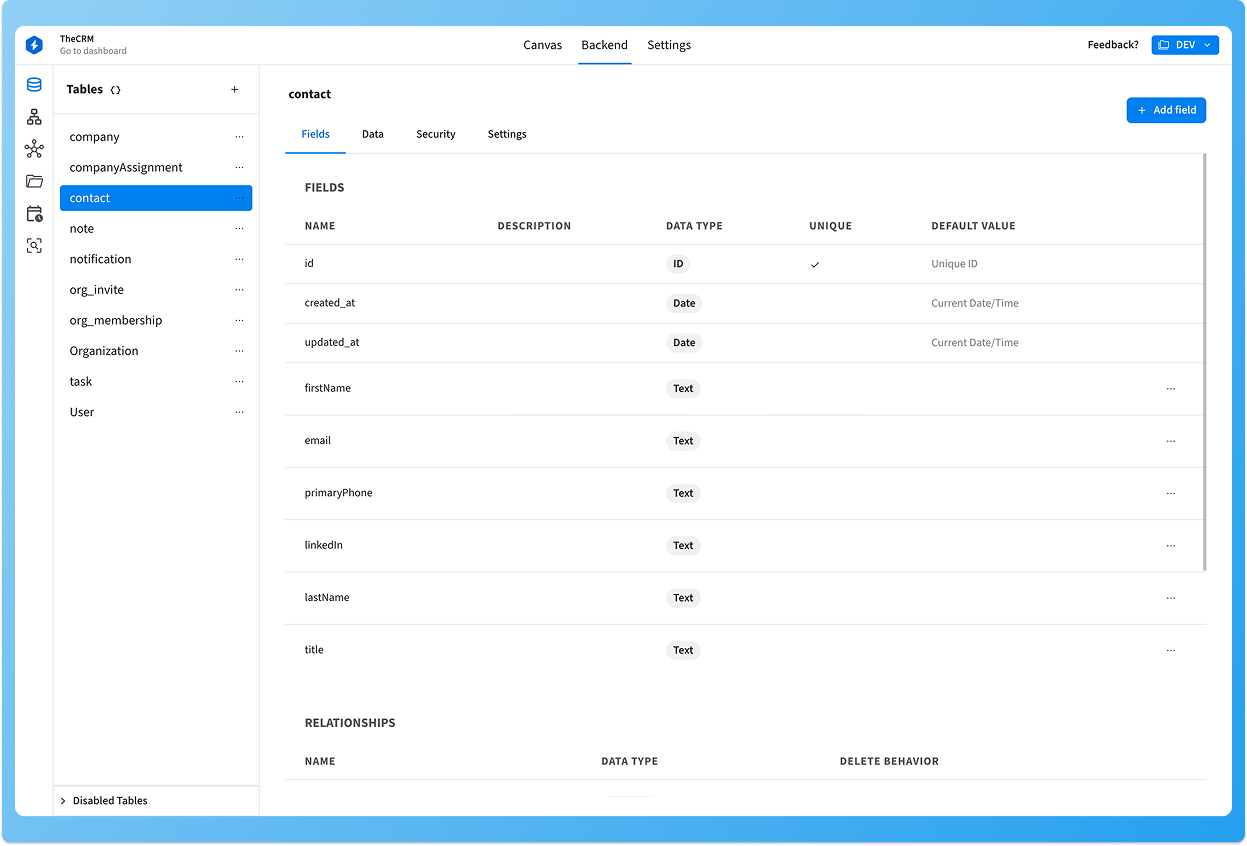Click the fields list vertical scrollbar
The height and width of the screenshot is (846, 1247).
(1204, 360)
